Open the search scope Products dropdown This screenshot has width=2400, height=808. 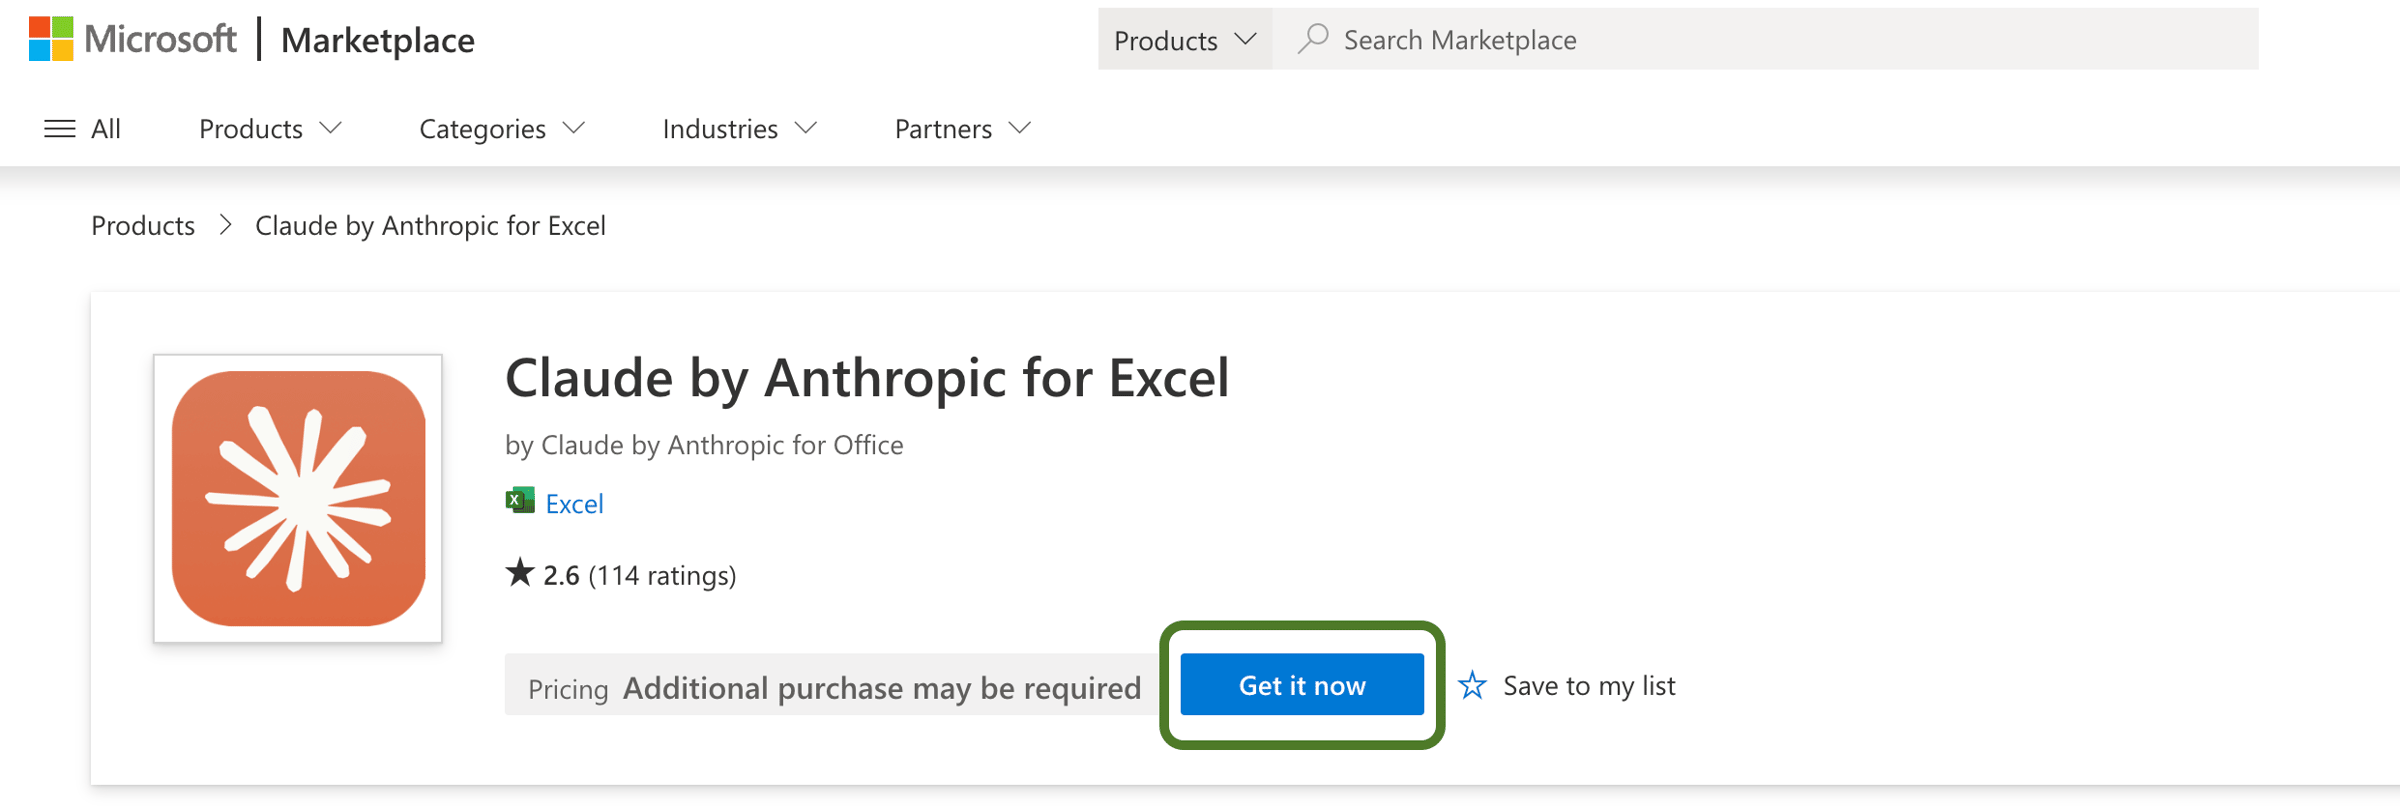point(1184,40)
